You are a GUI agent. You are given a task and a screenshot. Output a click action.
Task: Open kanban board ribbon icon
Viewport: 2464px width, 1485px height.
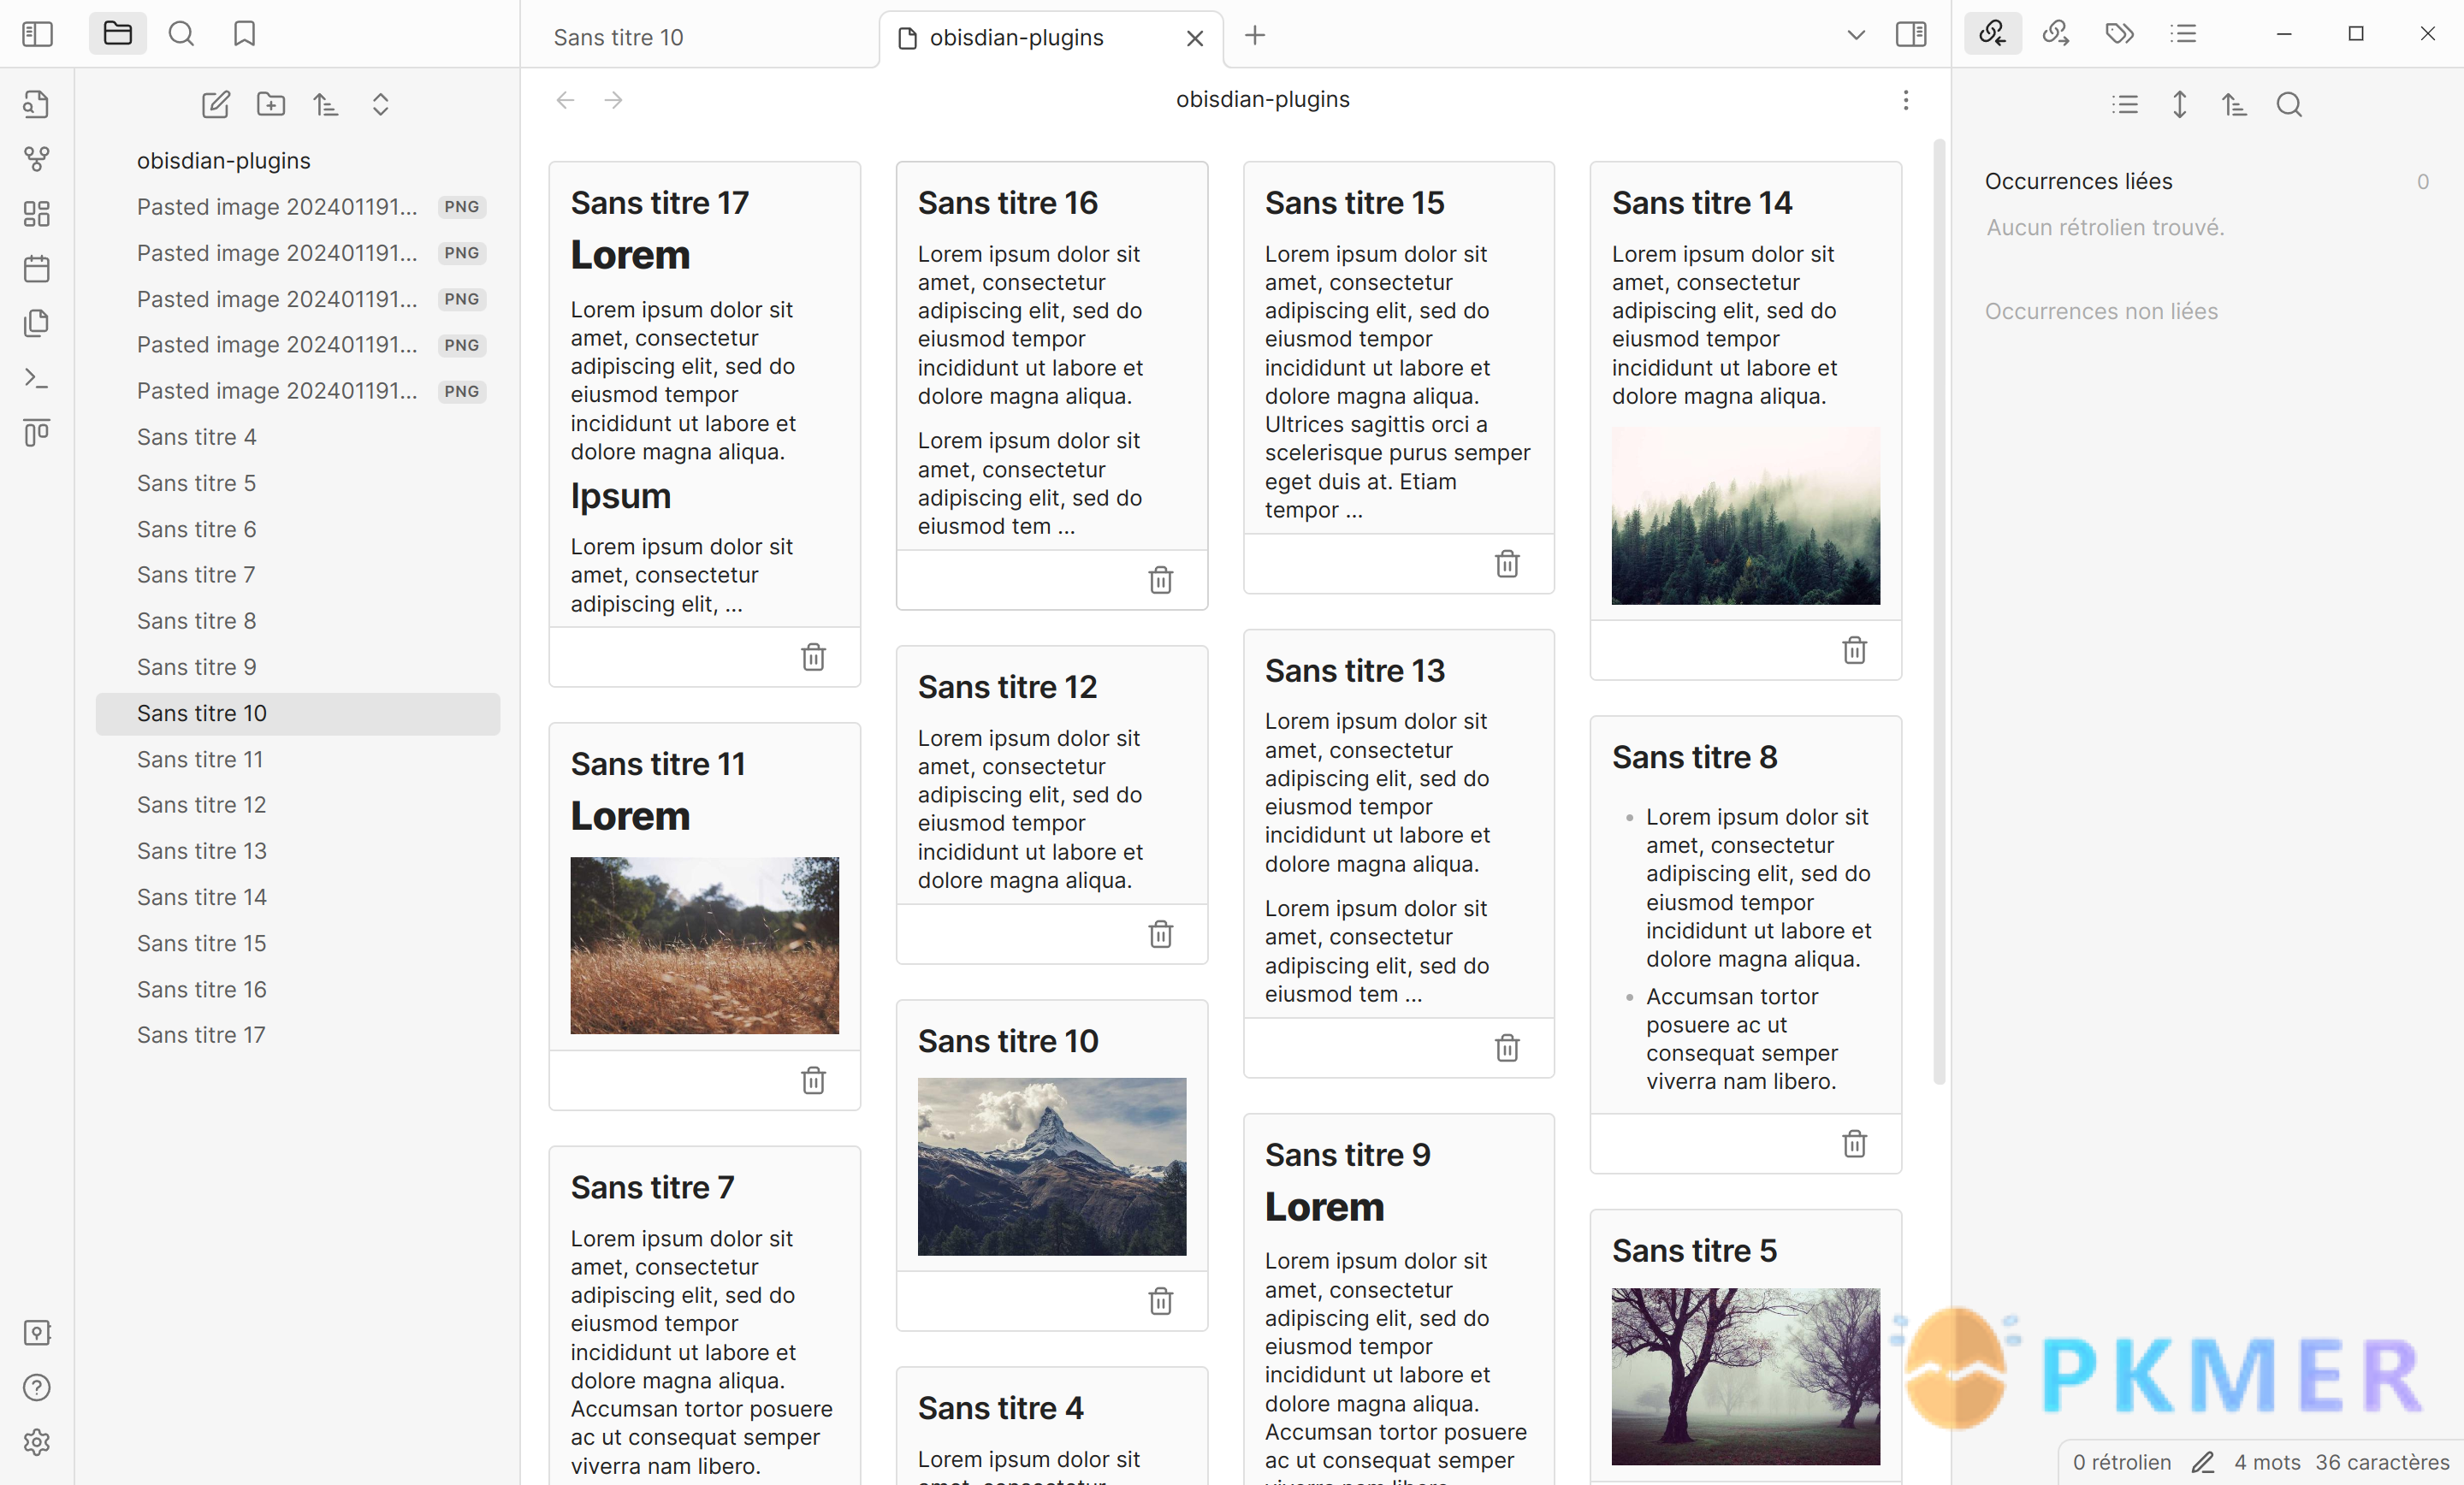coord(37,433)
